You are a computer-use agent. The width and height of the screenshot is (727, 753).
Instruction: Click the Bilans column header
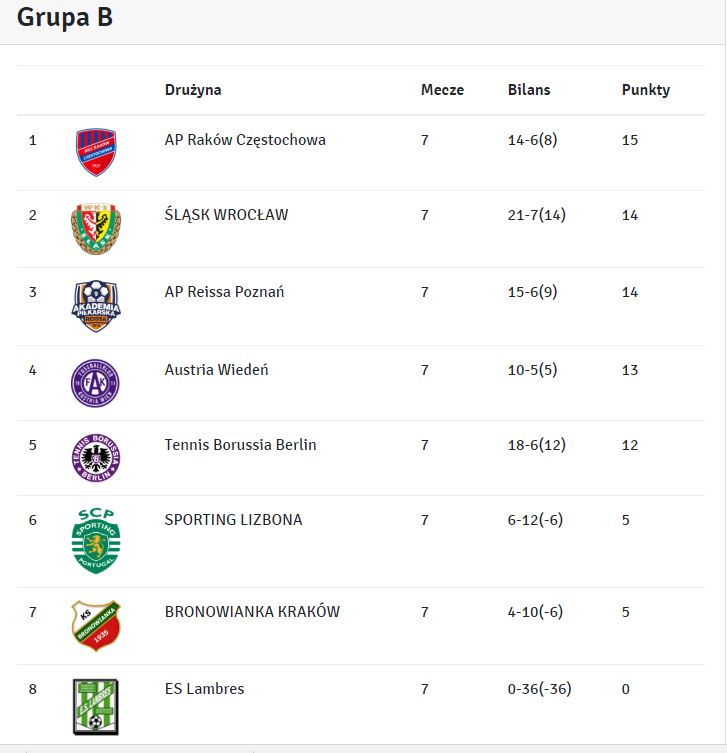(x=529, y=90)
